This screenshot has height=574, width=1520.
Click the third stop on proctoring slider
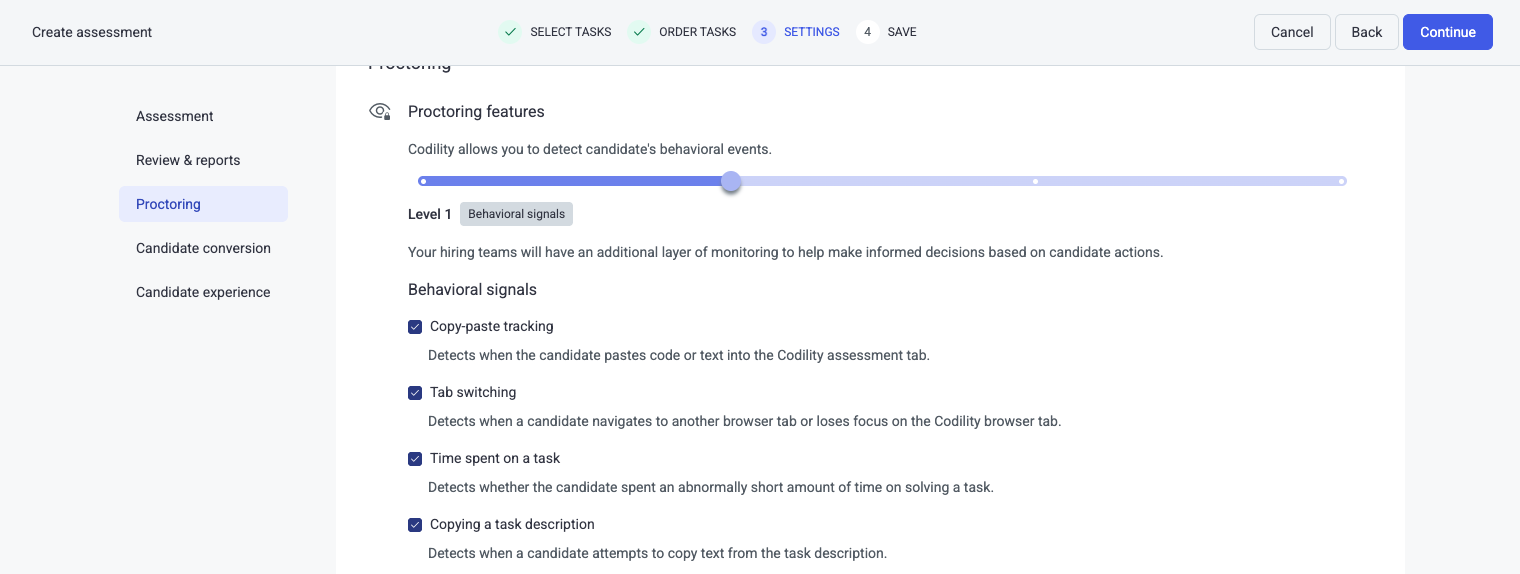pos(1035,182)
